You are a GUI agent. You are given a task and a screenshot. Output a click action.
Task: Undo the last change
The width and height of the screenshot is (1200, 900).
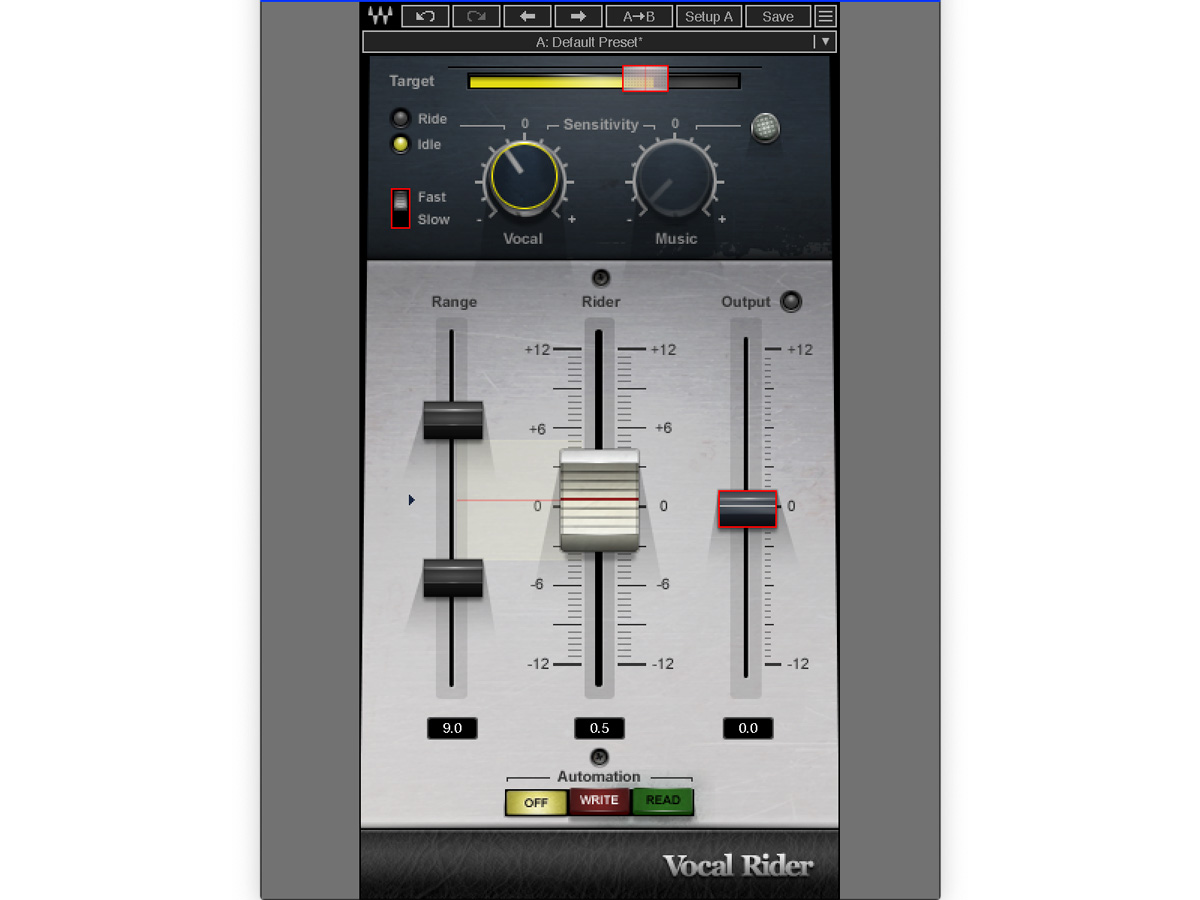coord(425,16)
